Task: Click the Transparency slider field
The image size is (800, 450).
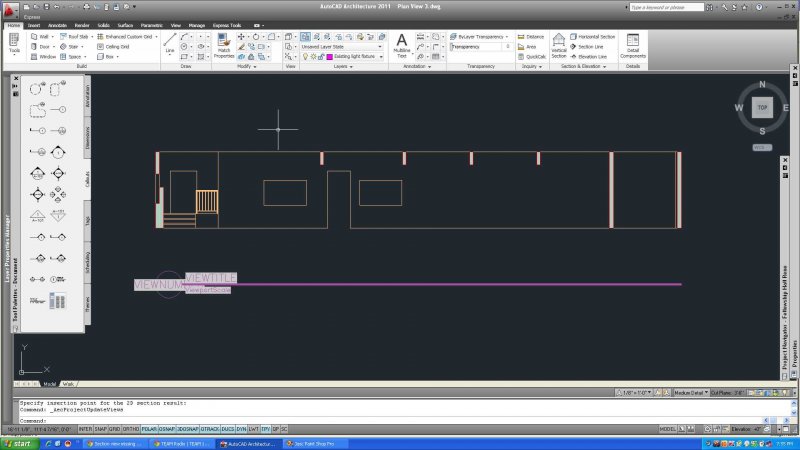Action: [481, 46]
